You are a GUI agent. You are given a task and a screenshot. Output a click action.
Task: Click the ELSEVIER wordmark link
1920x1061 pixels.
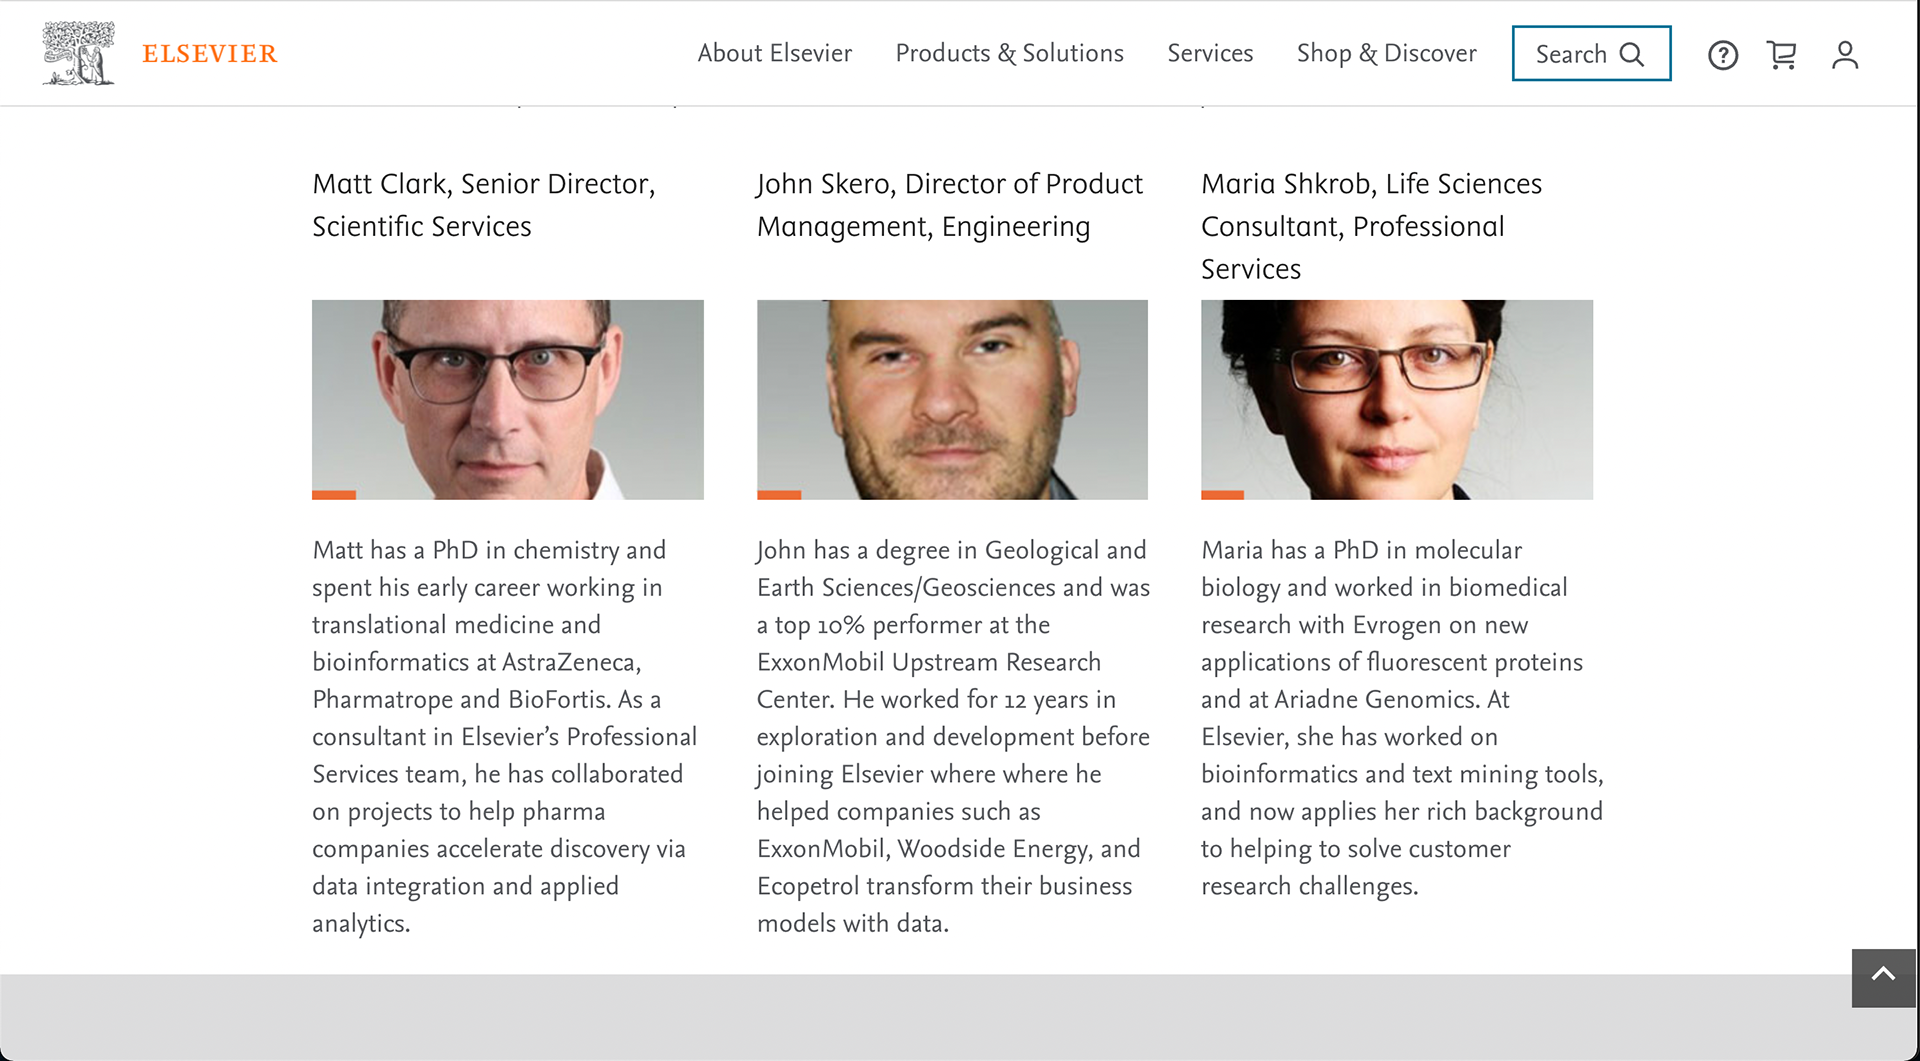tap(210, 54)
